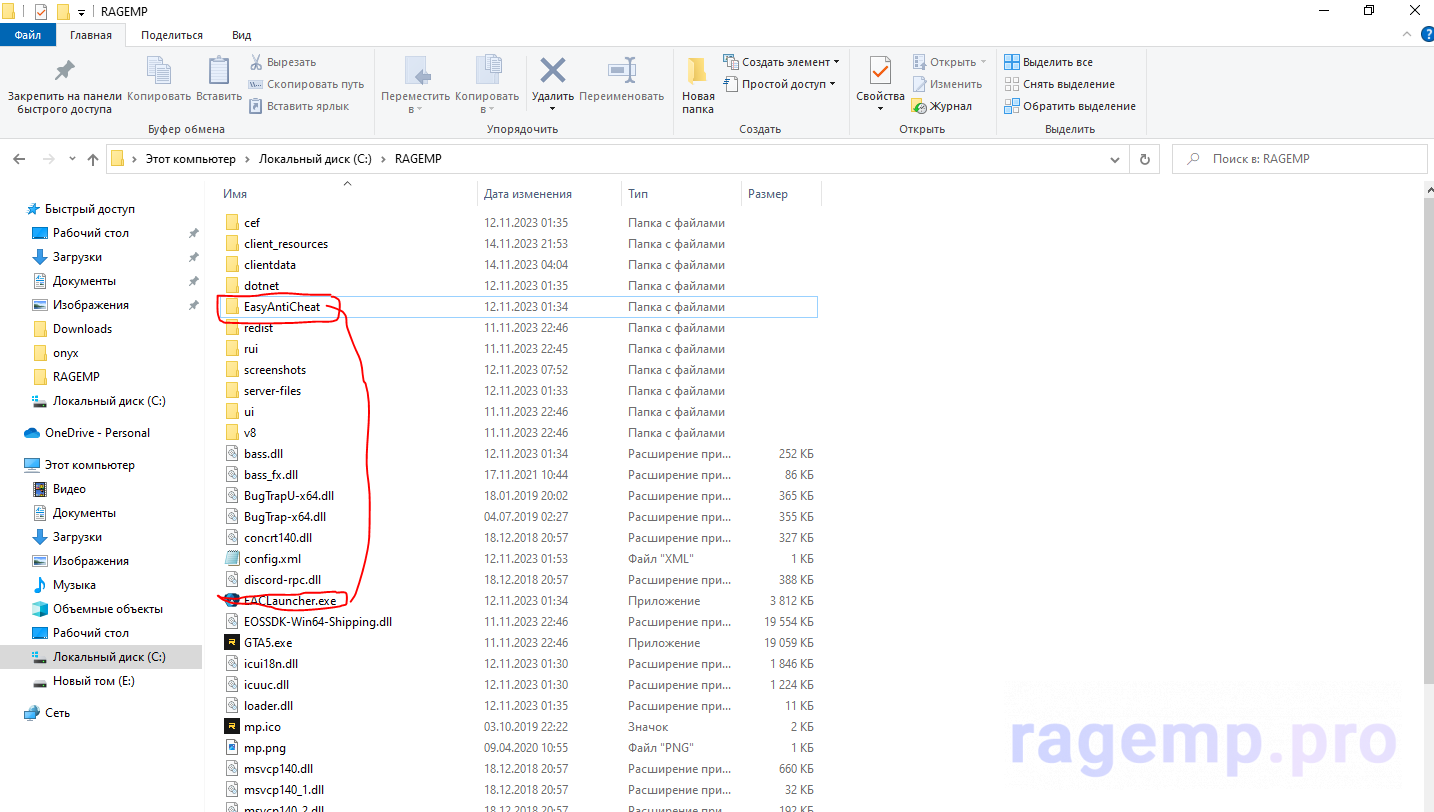Select the mp.ico file
Screen dimensions: 1434x812
coord(261,727)
